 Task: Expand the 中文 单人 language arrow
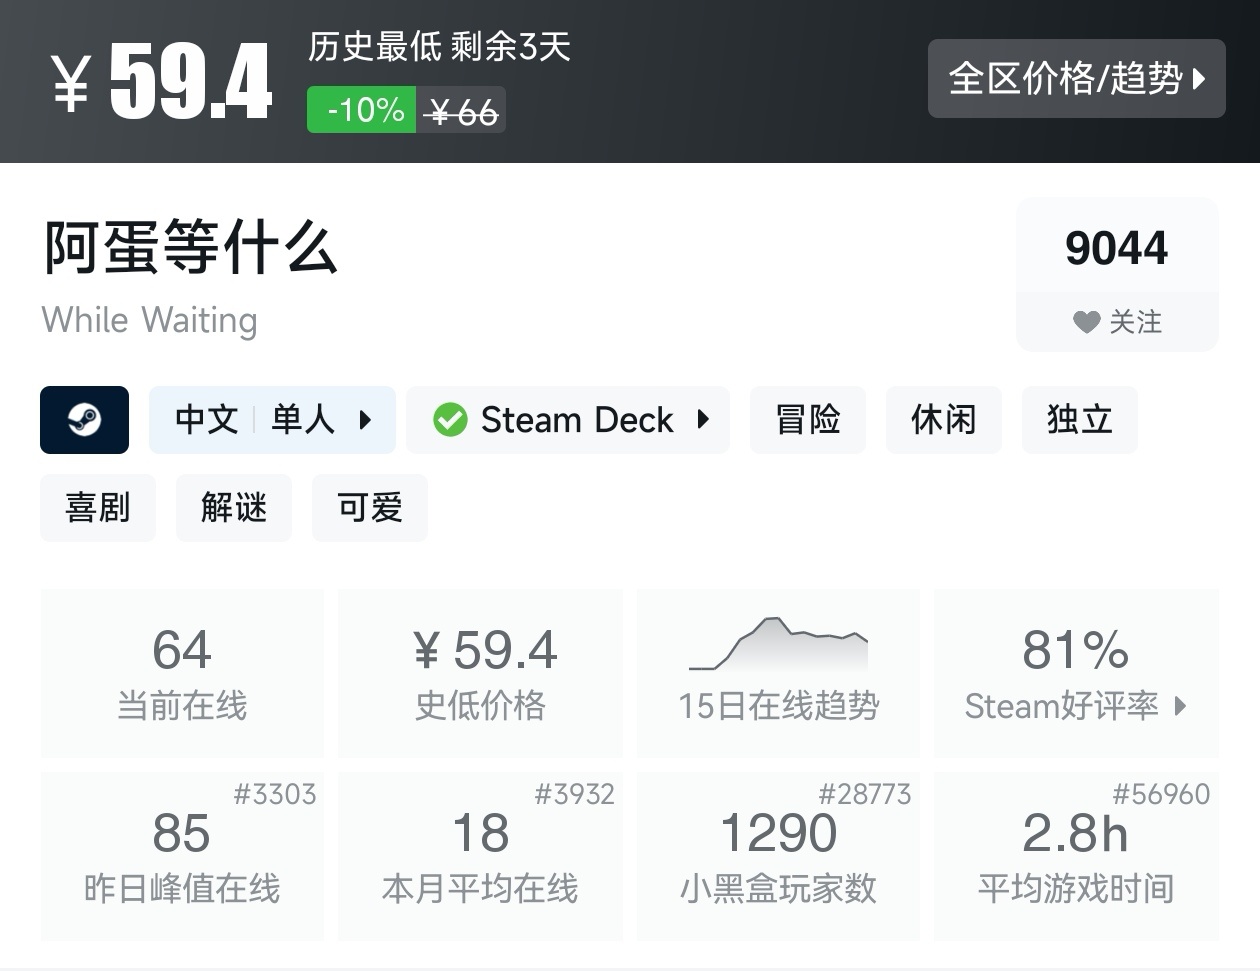(x=366, y=420)
